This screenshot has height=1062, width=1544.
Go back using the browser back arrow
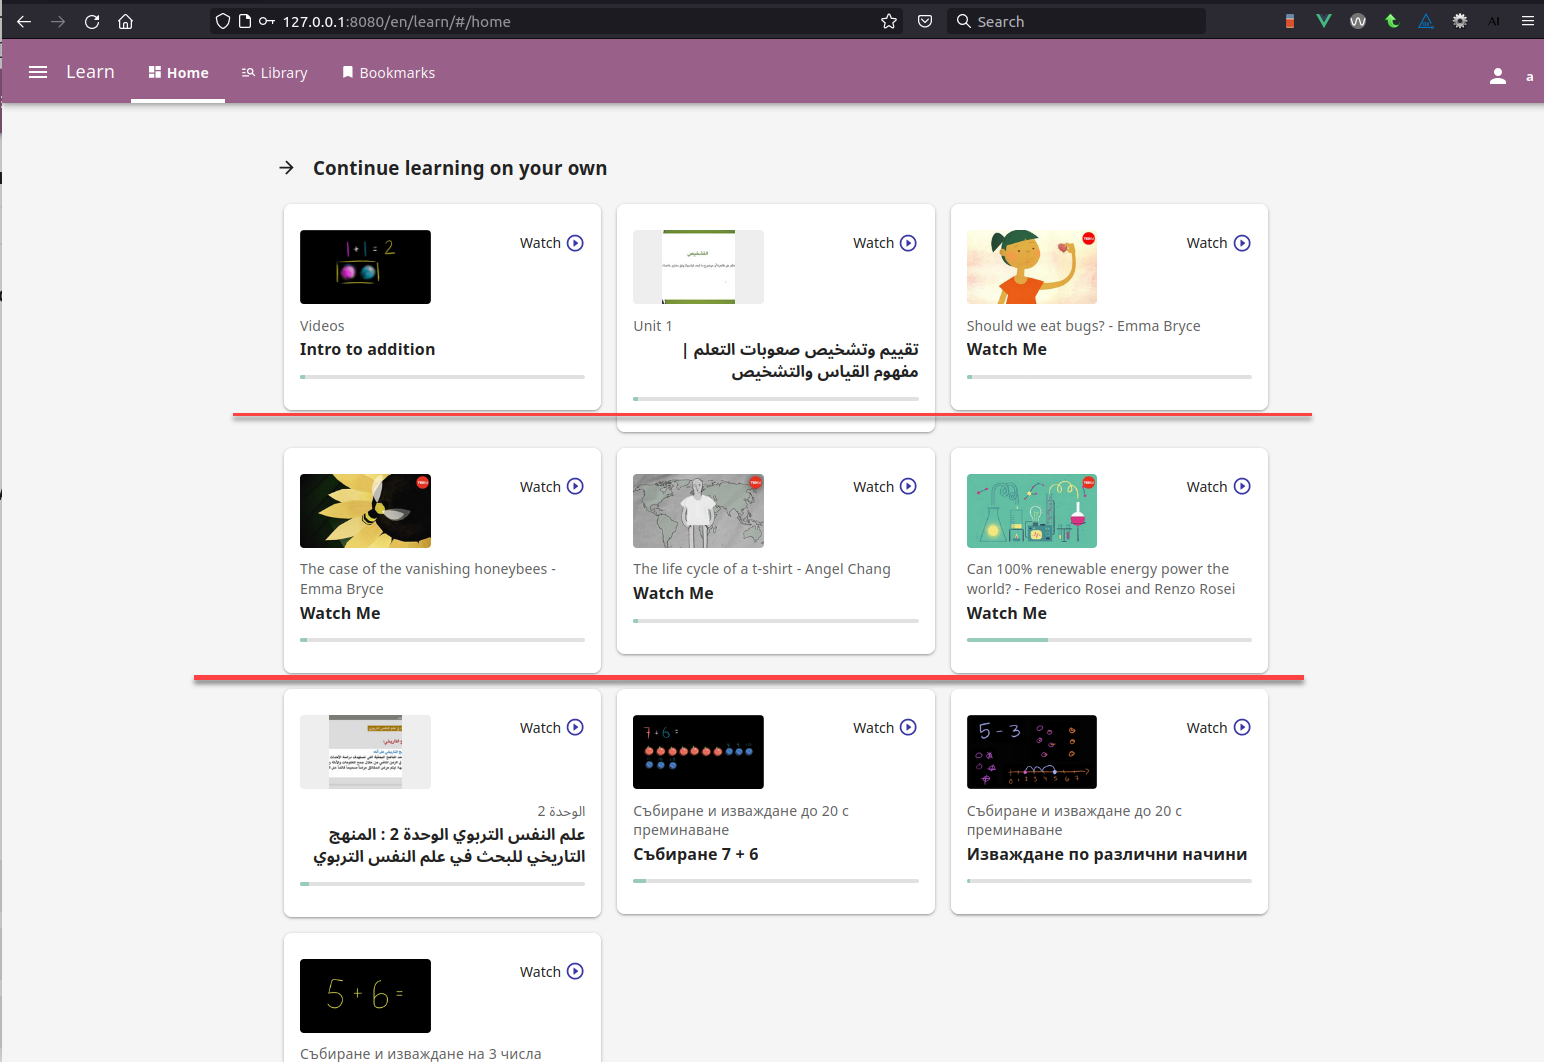(x=23, y=21)
